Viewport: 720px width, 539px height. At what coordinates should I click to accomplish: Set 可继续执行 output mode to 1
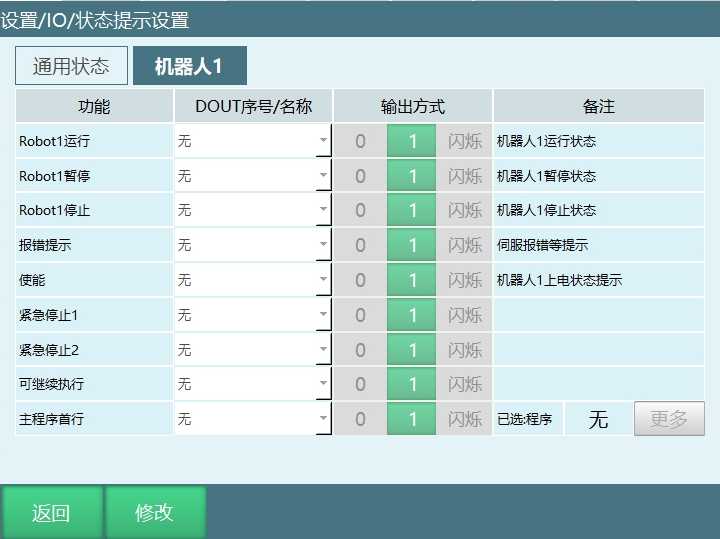(x=411, y=384)
